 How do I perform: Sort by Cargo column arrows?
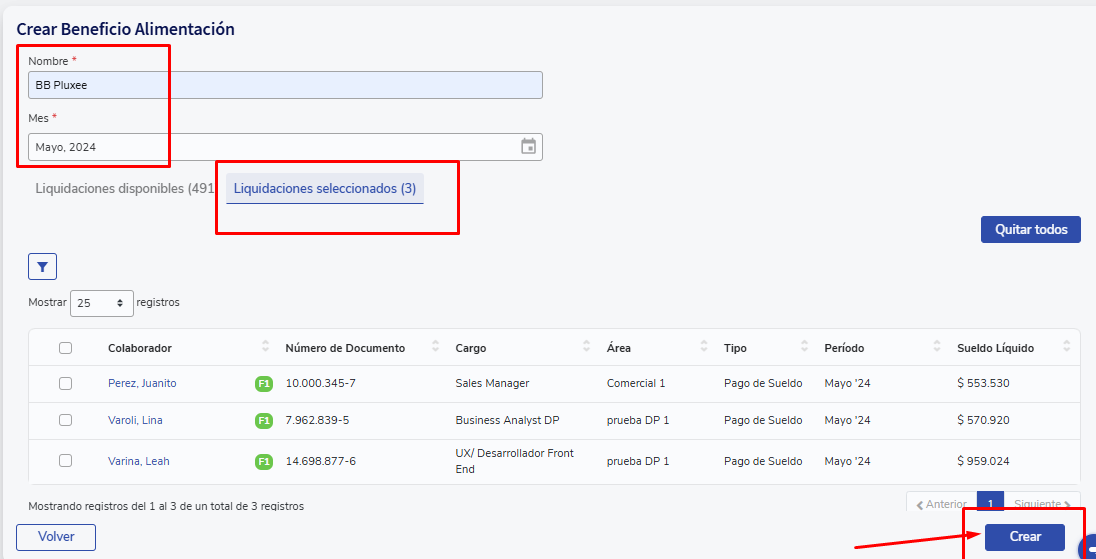tap(586, 347)
